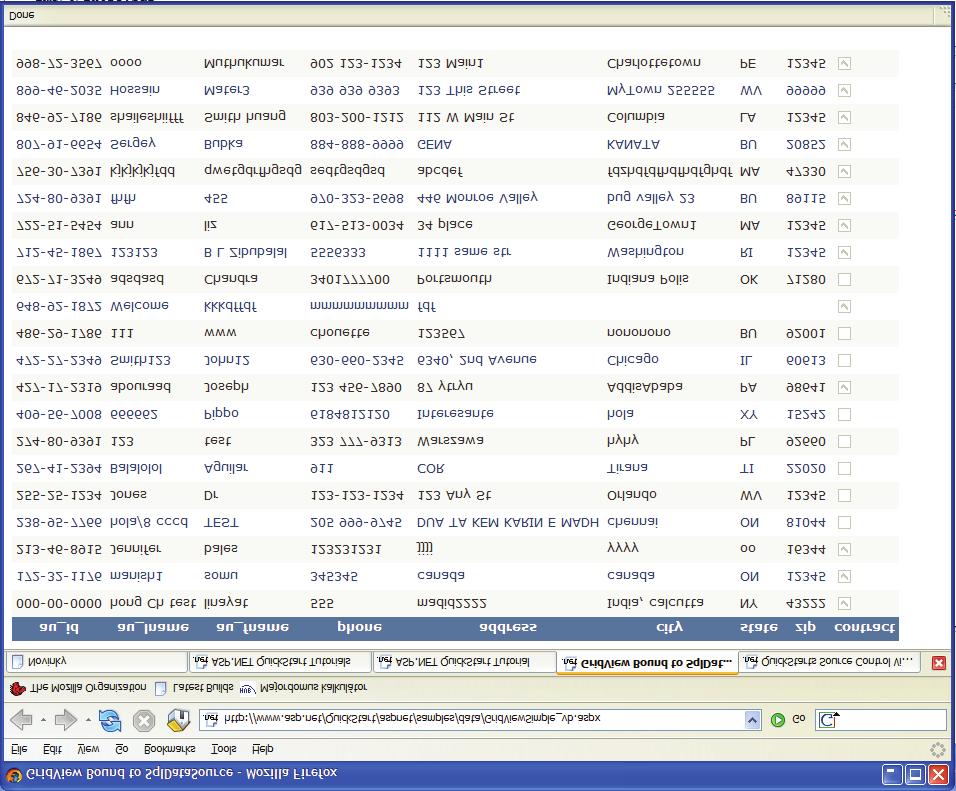Click the Latest Builds bookmark page icon
Viewport: 956px width, 791px height.
click(x=160, y=689)
